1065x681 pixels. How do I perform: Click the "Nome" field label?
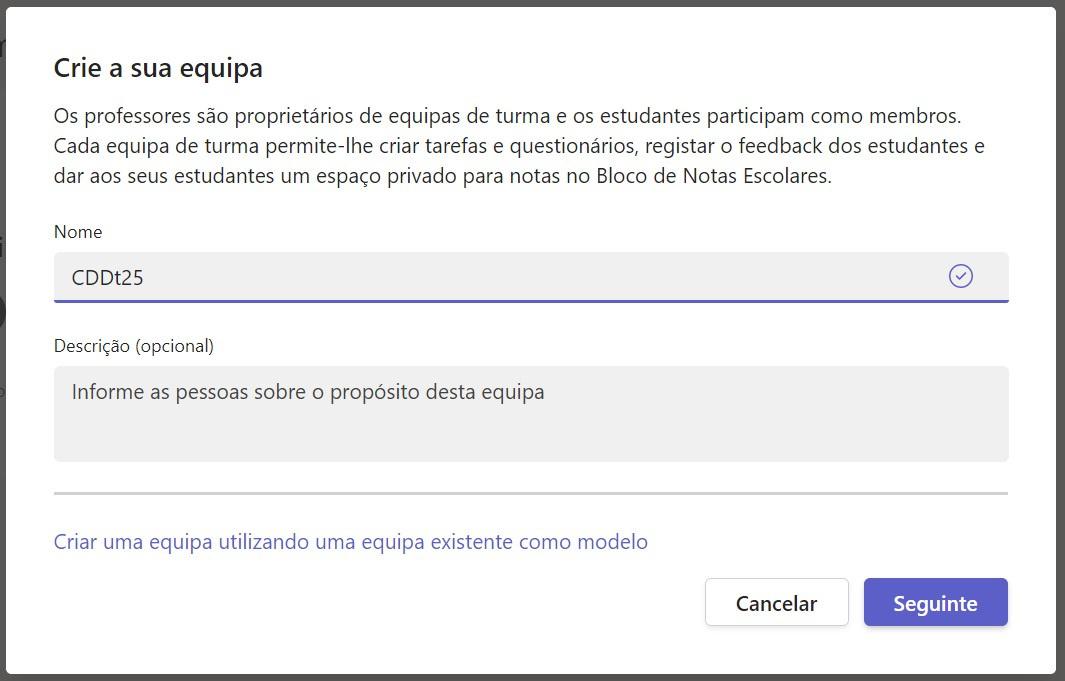(x=78, y=232)
